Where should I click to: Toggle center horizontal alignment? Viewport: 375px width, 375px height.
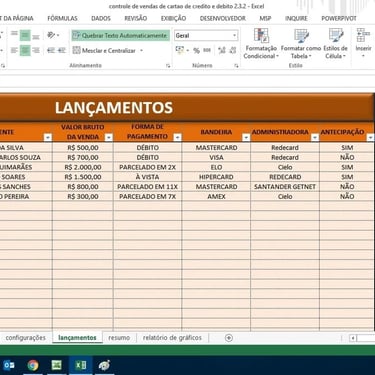25,50
